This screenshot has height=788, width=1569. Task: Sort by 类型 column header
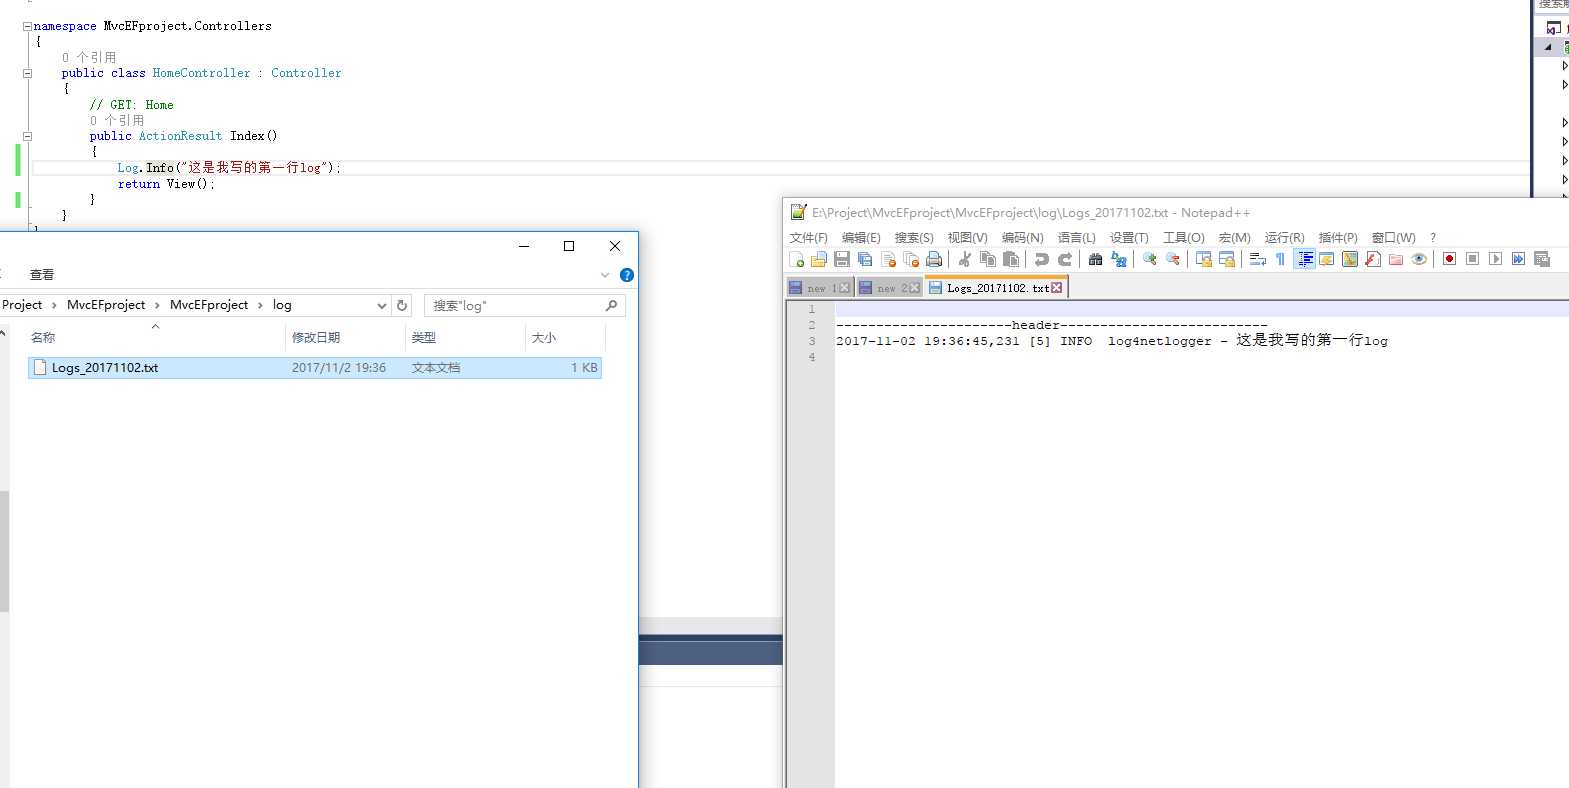[x=424, y=338]
